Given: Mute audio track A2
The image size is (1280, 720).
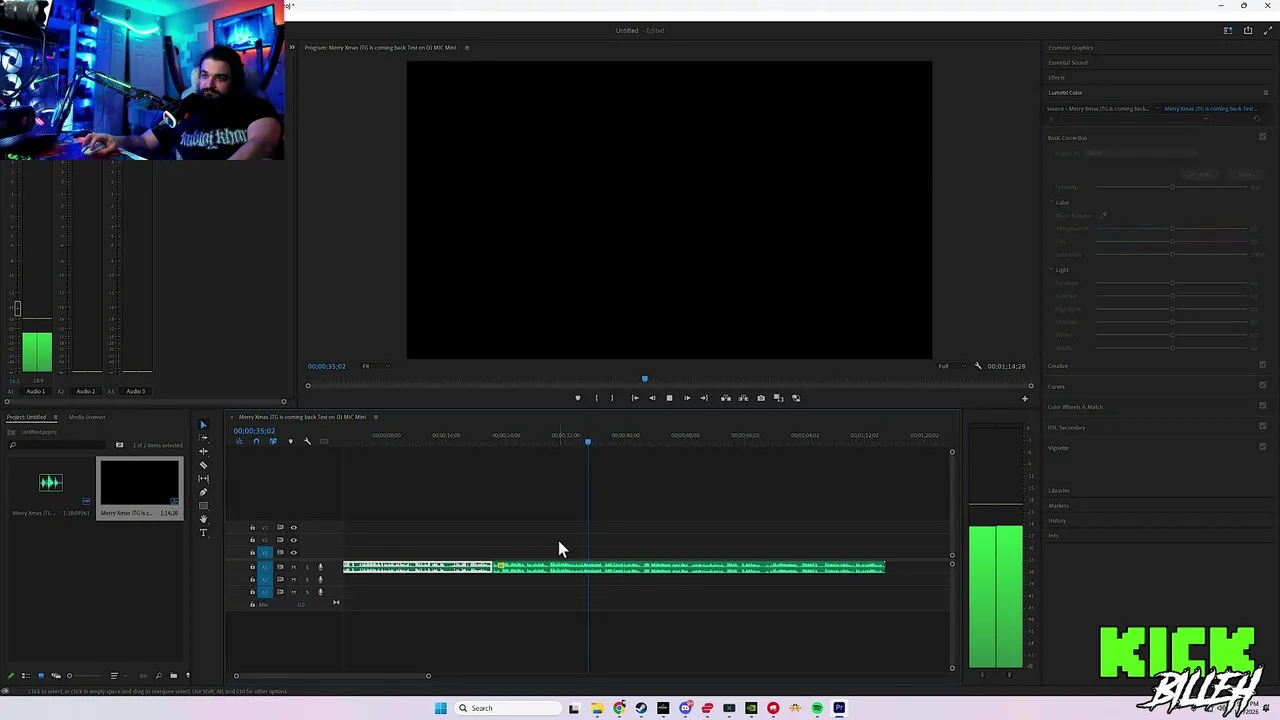Looking at the screenshot, I should 293,579.
